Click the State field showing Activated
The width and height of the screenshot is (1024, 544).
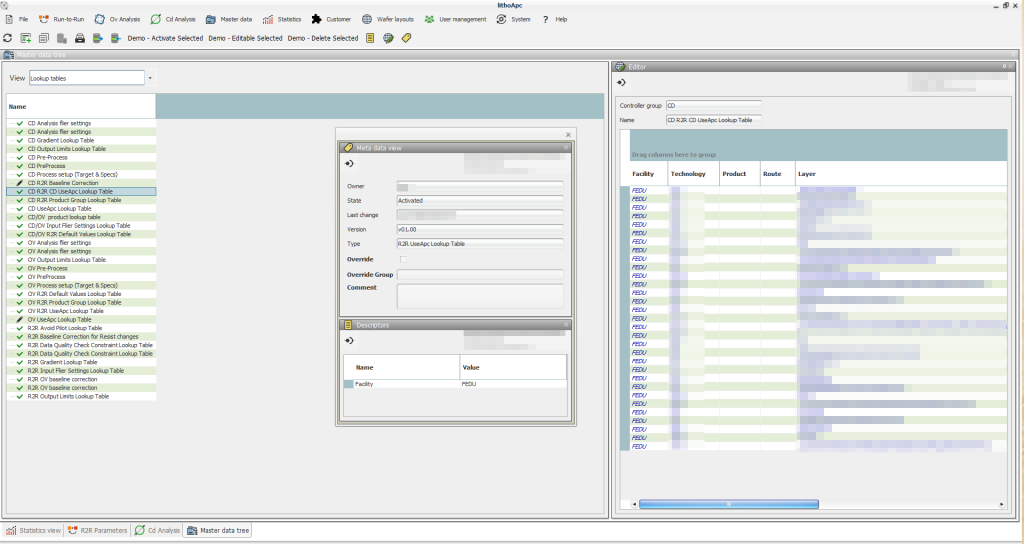click(x=480, y=200)
